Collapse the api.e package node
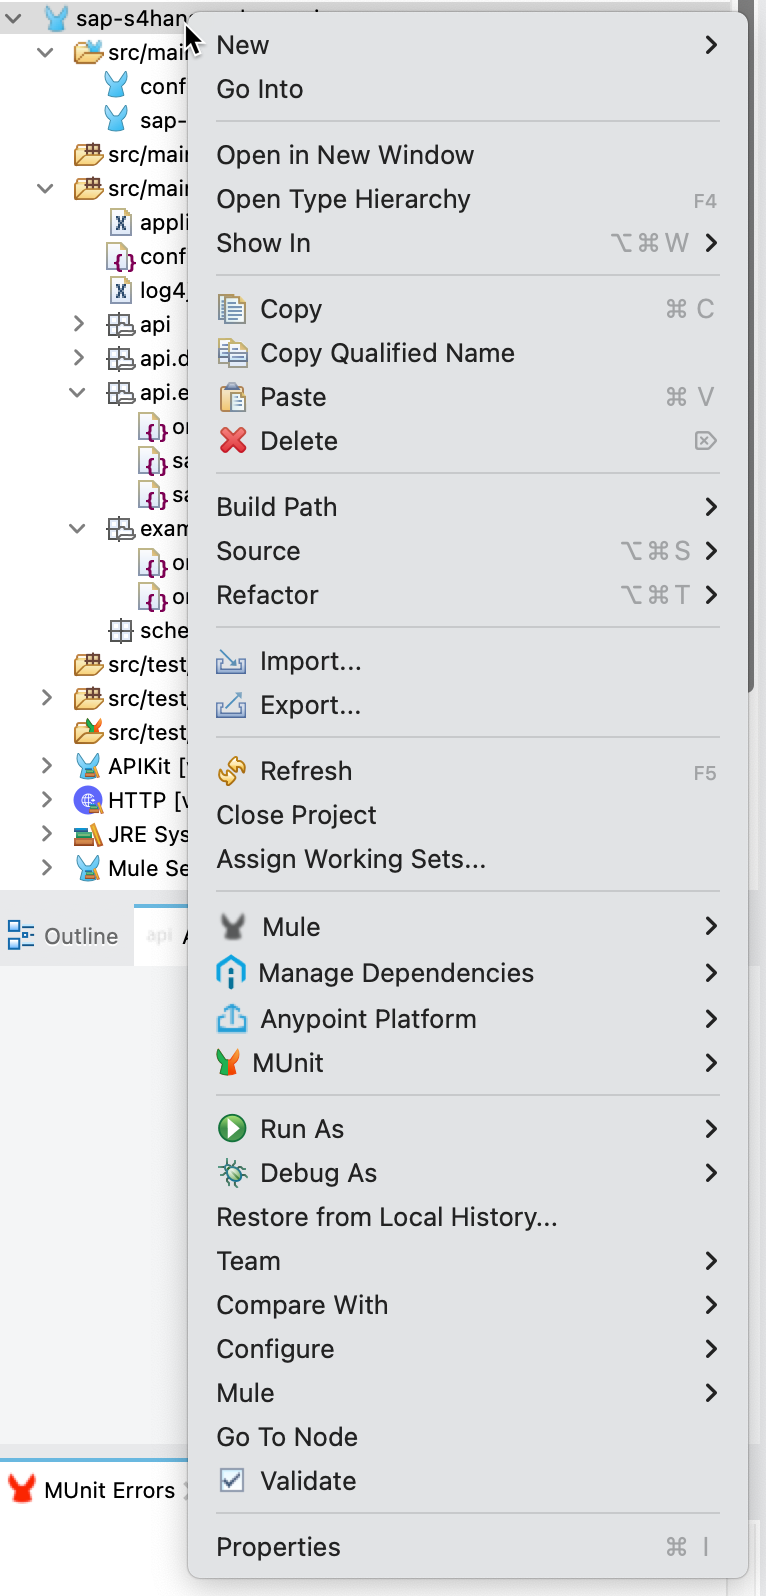The image size is (766, 1596). point(77,392)
